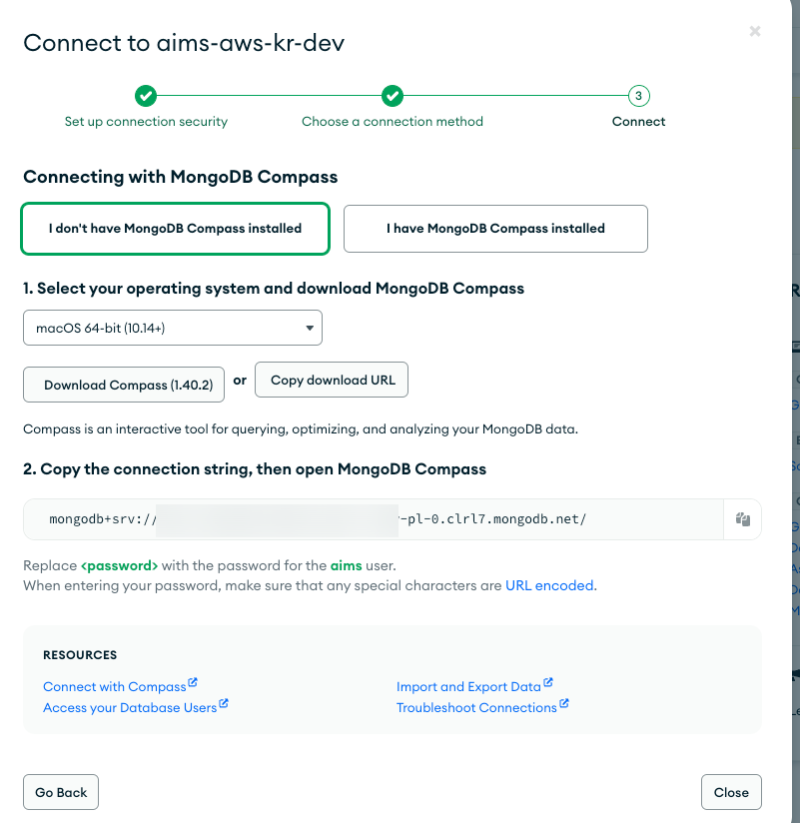
Task: Select "I don't have MongoDB Compass installed"
Action: 175,229
